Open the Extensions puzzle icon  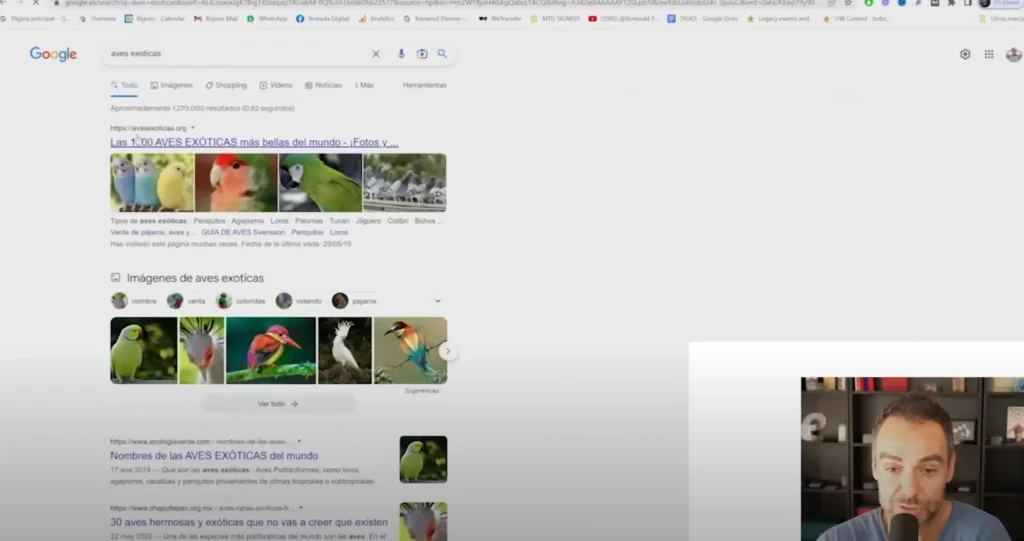pyautogui.click(x=951, y=3)
